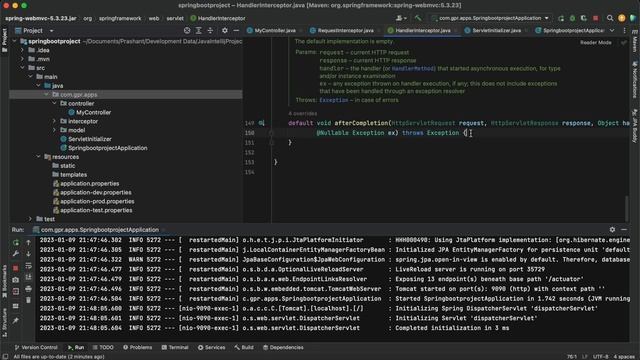Rerun the application from the top toolbar
Image resolution: width=640 pixels, height=360 pixels.
561,18
